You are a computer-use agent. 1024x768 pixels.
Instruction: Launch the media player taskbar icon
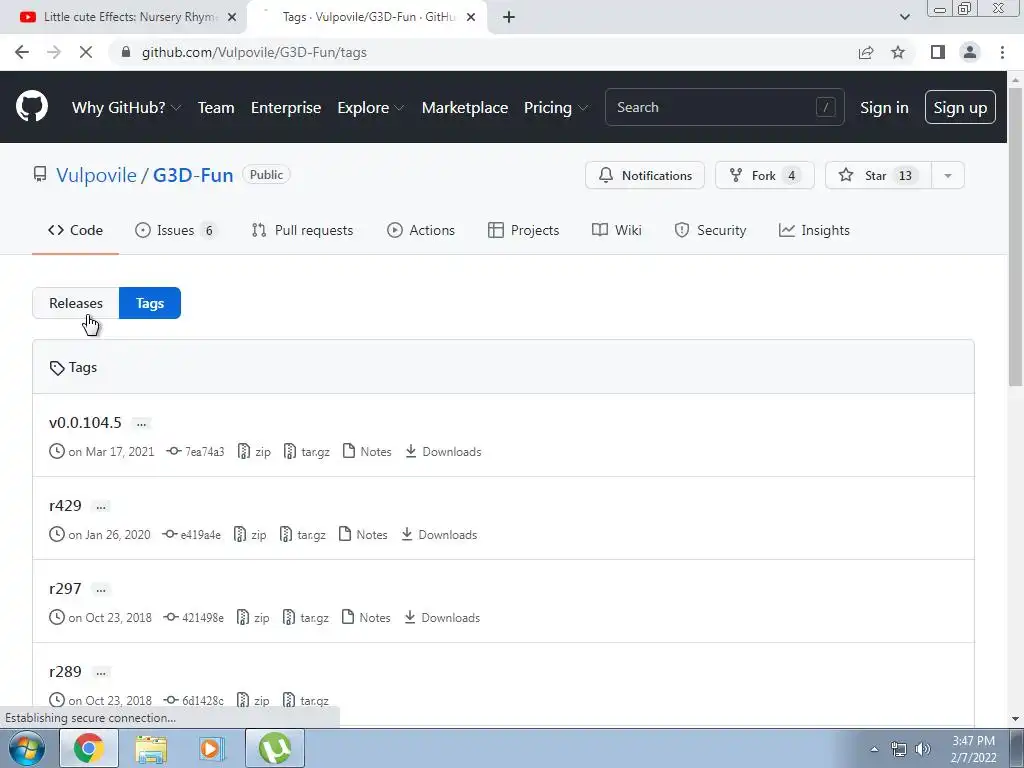[x=211, y=748]
